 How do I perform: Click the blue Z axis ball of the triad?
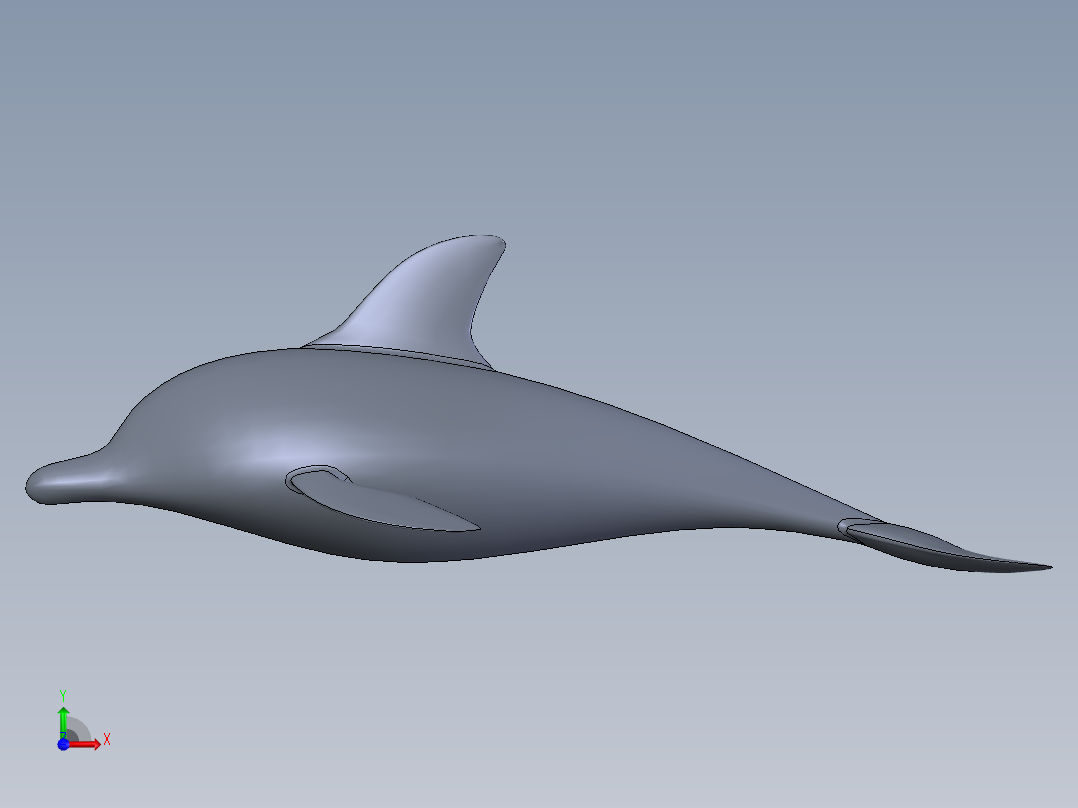tap(63, 745)
